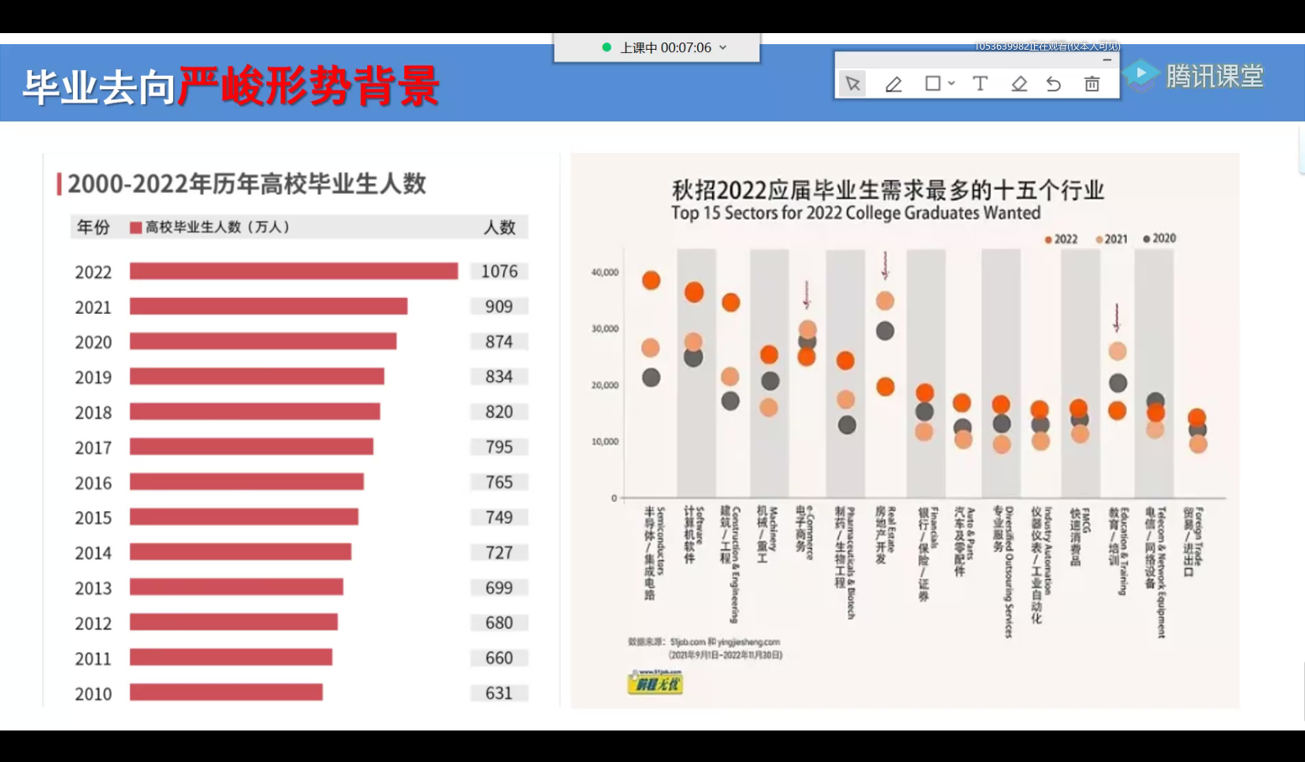Minimize the annotation toolbar
1305x762 pixels.
[x=1106, y=60]
